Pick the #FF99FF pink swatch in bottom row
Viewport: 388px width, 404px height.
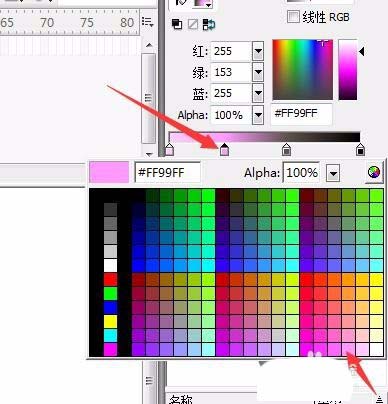pos(348,349)
